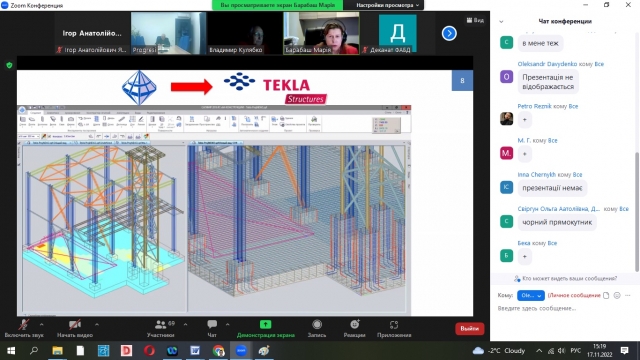Screen dimensions: 640x360
Task: Open File Explorer from taskbar
Action: [57, 351]
